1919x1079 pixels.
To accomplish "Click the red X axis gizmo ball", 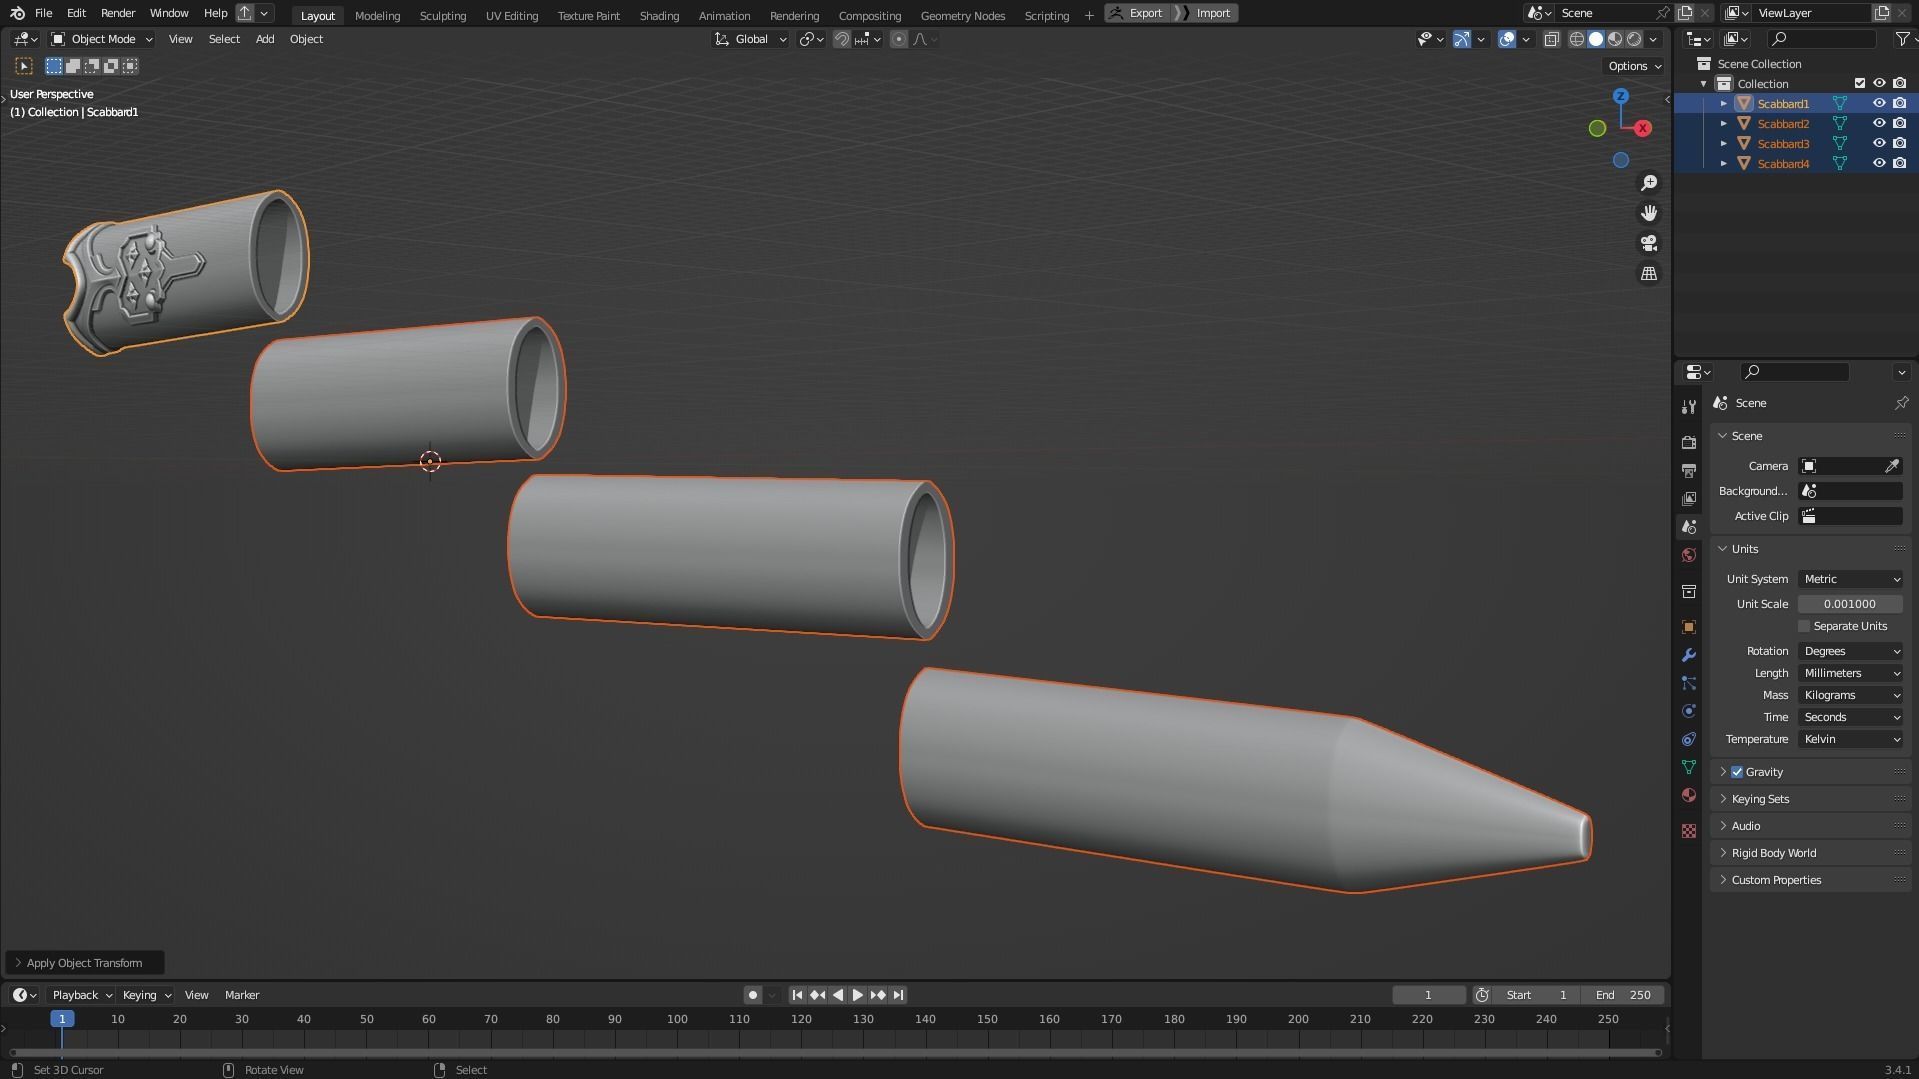I will coord(1642,128).
